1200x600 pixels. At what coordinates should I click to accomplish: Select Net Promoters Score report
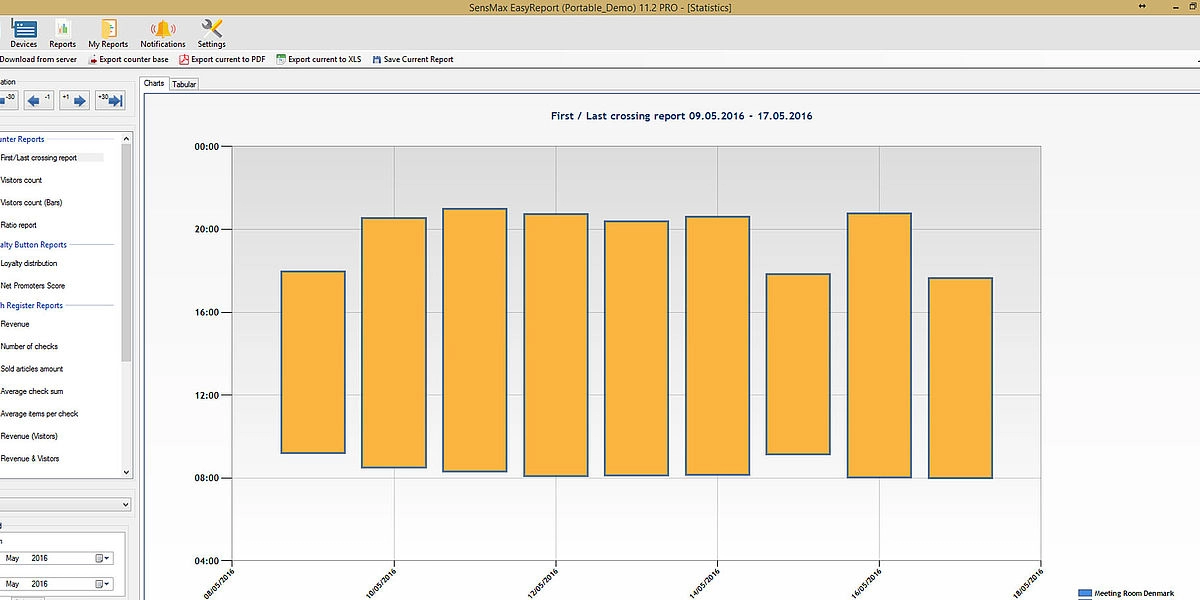pyautogui.click(x=33, y=286)
